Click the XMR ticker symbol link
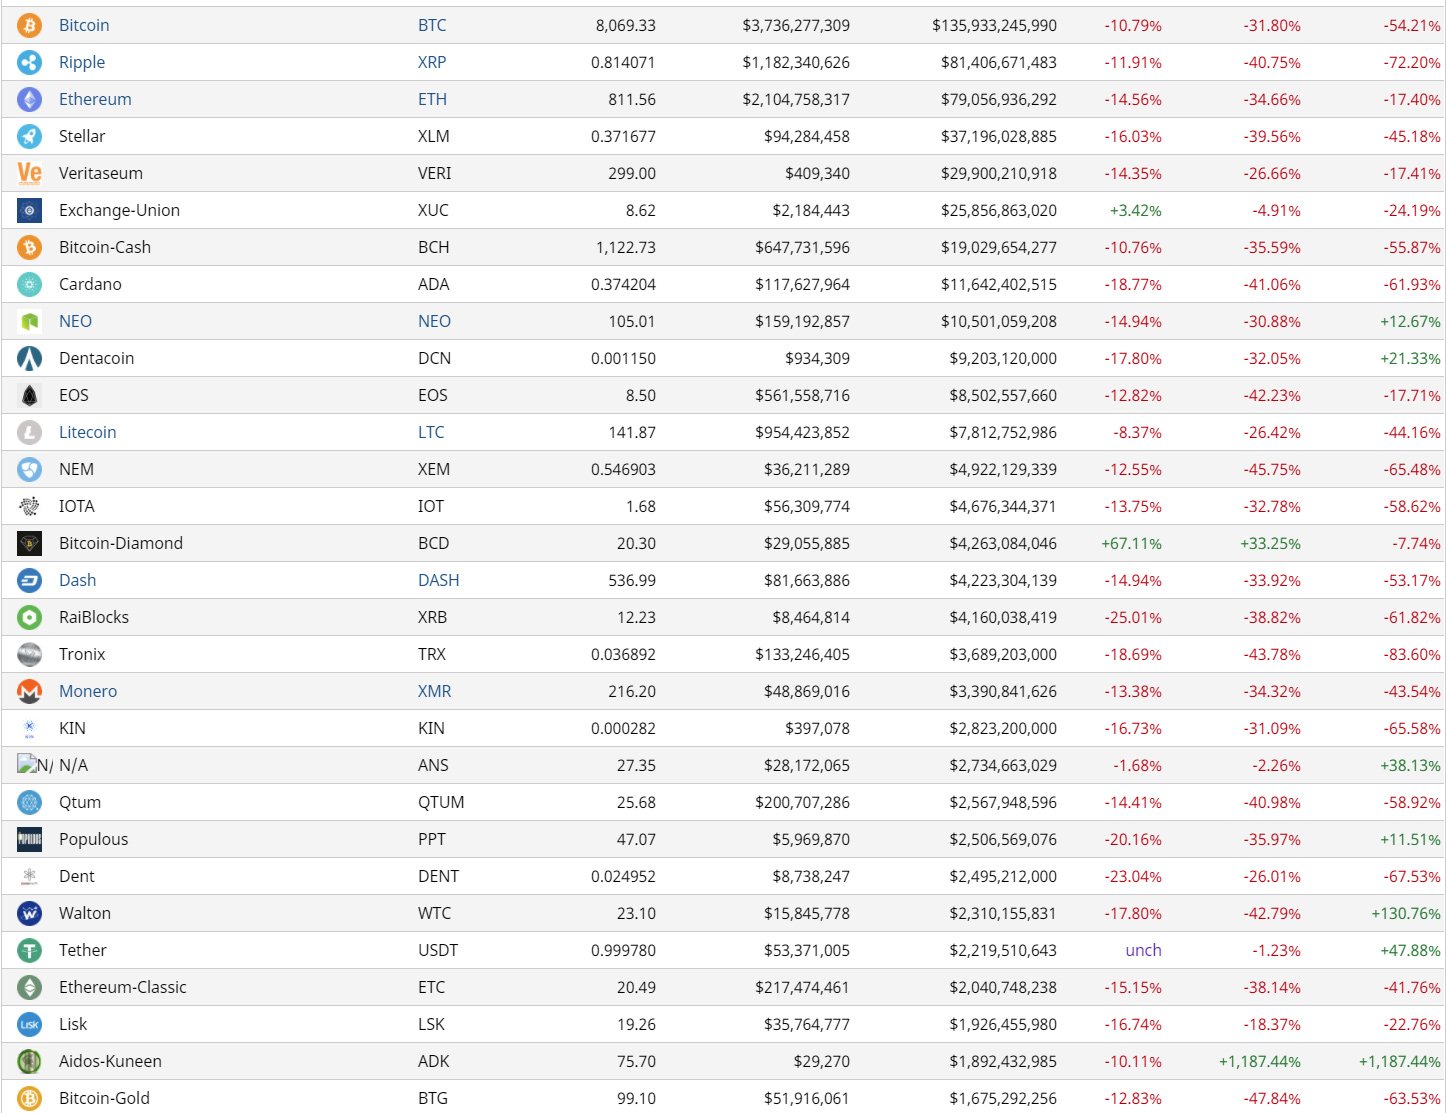The height and width of the screenshot is (1113, 1446). pos(434,691)
